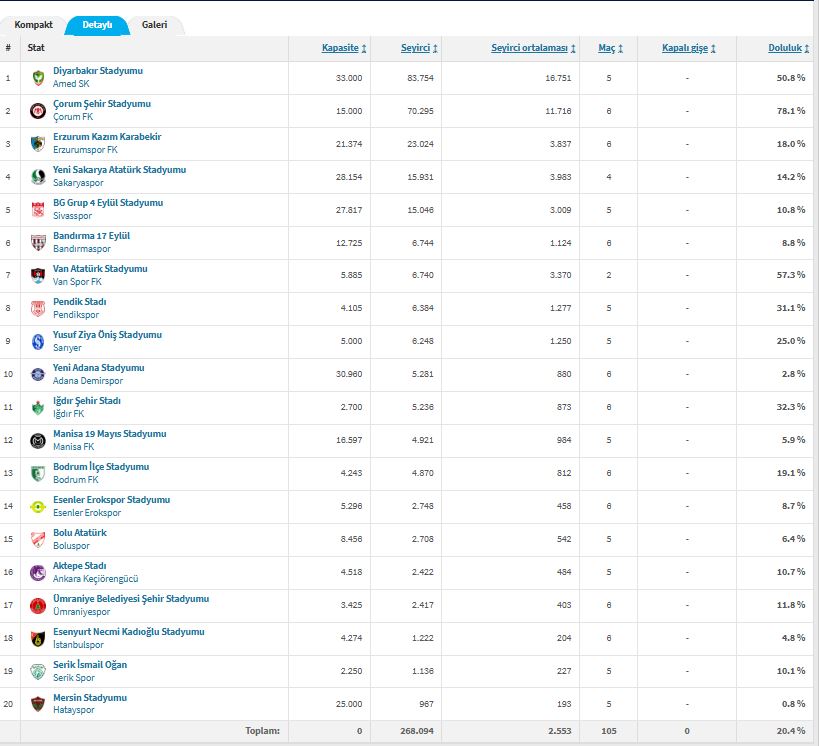This screenshot has width=819, height=746.
Task: Click the Çorum FK club logo
Action: [37, 111]
